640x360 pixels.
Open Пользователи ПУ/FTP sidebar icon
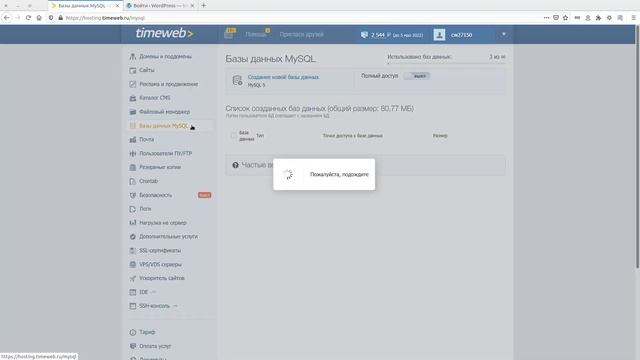(x=133, y=153)
